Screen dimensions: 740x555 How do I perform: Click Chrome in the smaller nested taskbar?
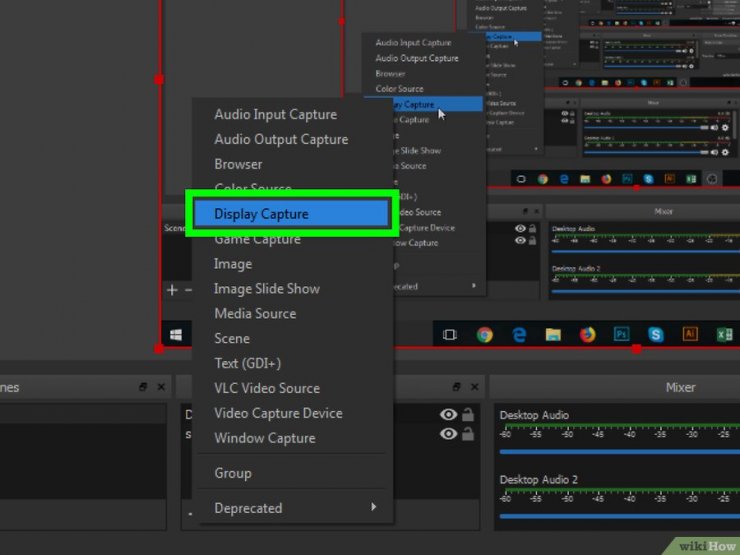(543, 179)
